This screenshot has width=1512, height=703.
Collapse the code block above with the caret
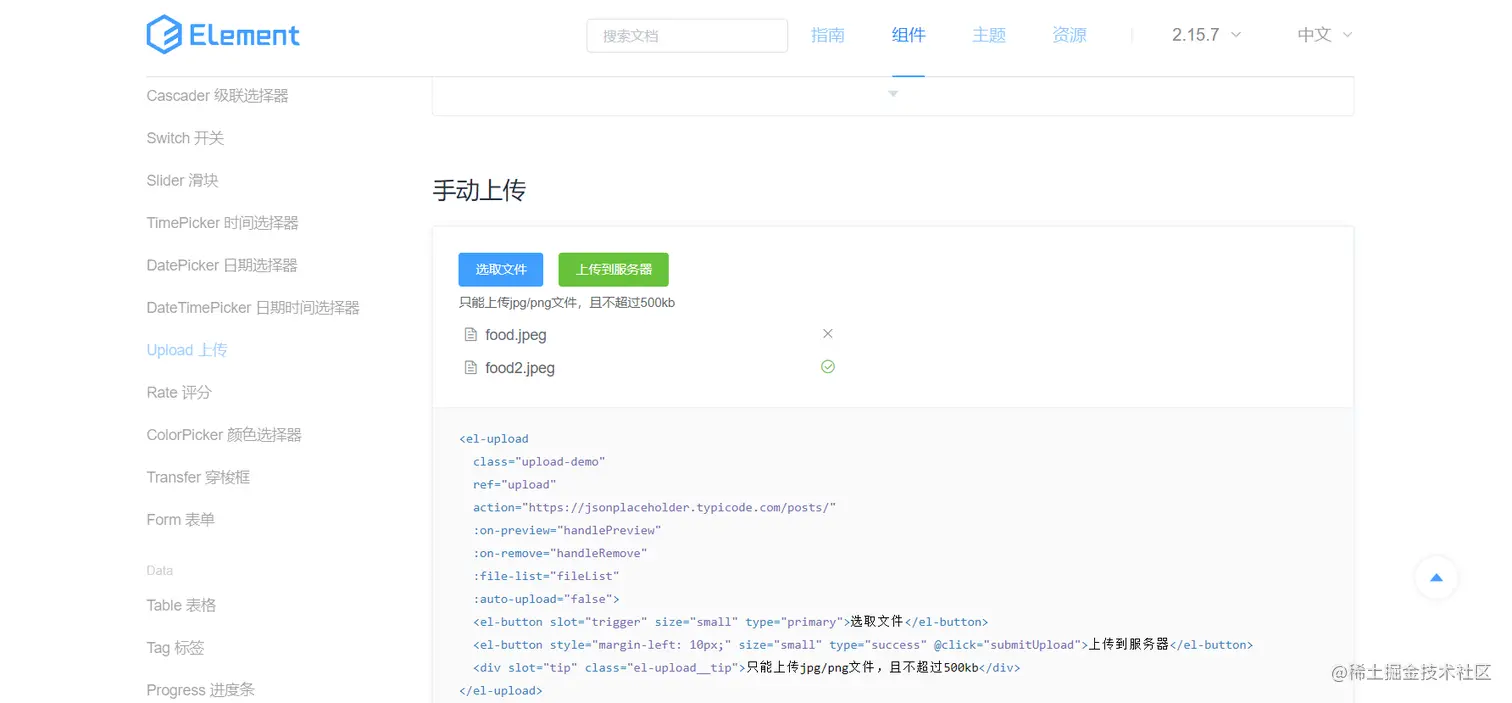tap(893, 94)
